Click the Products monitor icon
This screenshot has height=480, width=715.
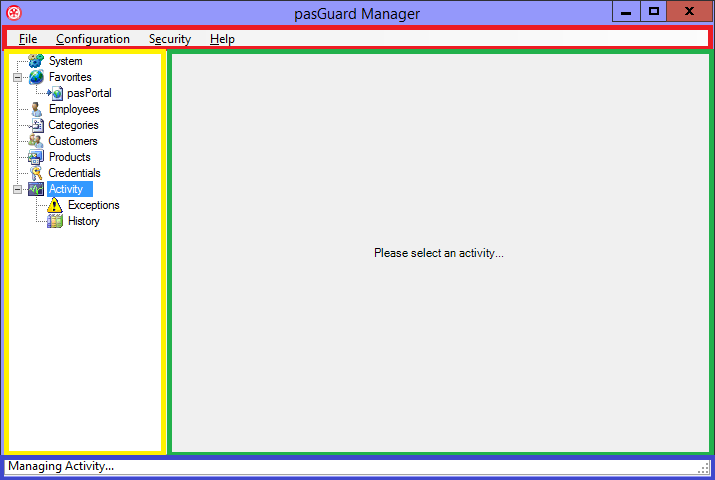(36, 157)
